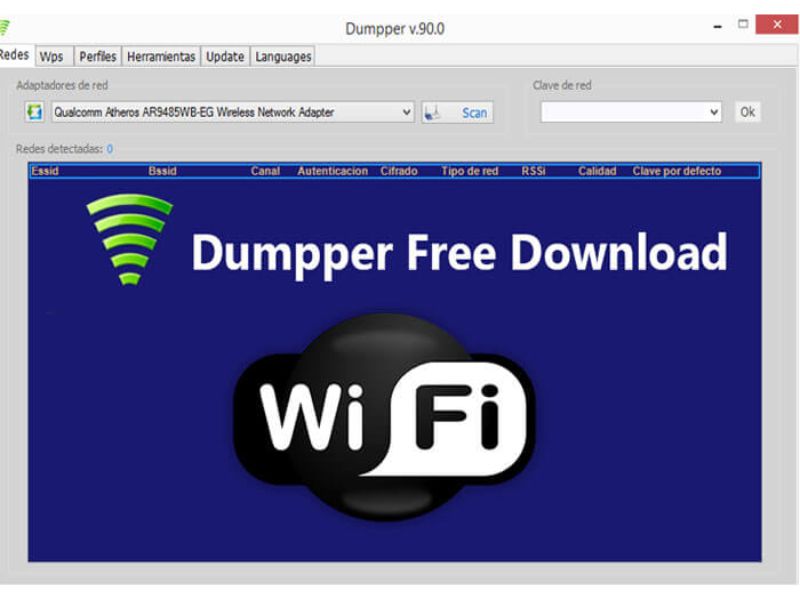Sort by the Essid column header
800x600 pixels.
45,171
